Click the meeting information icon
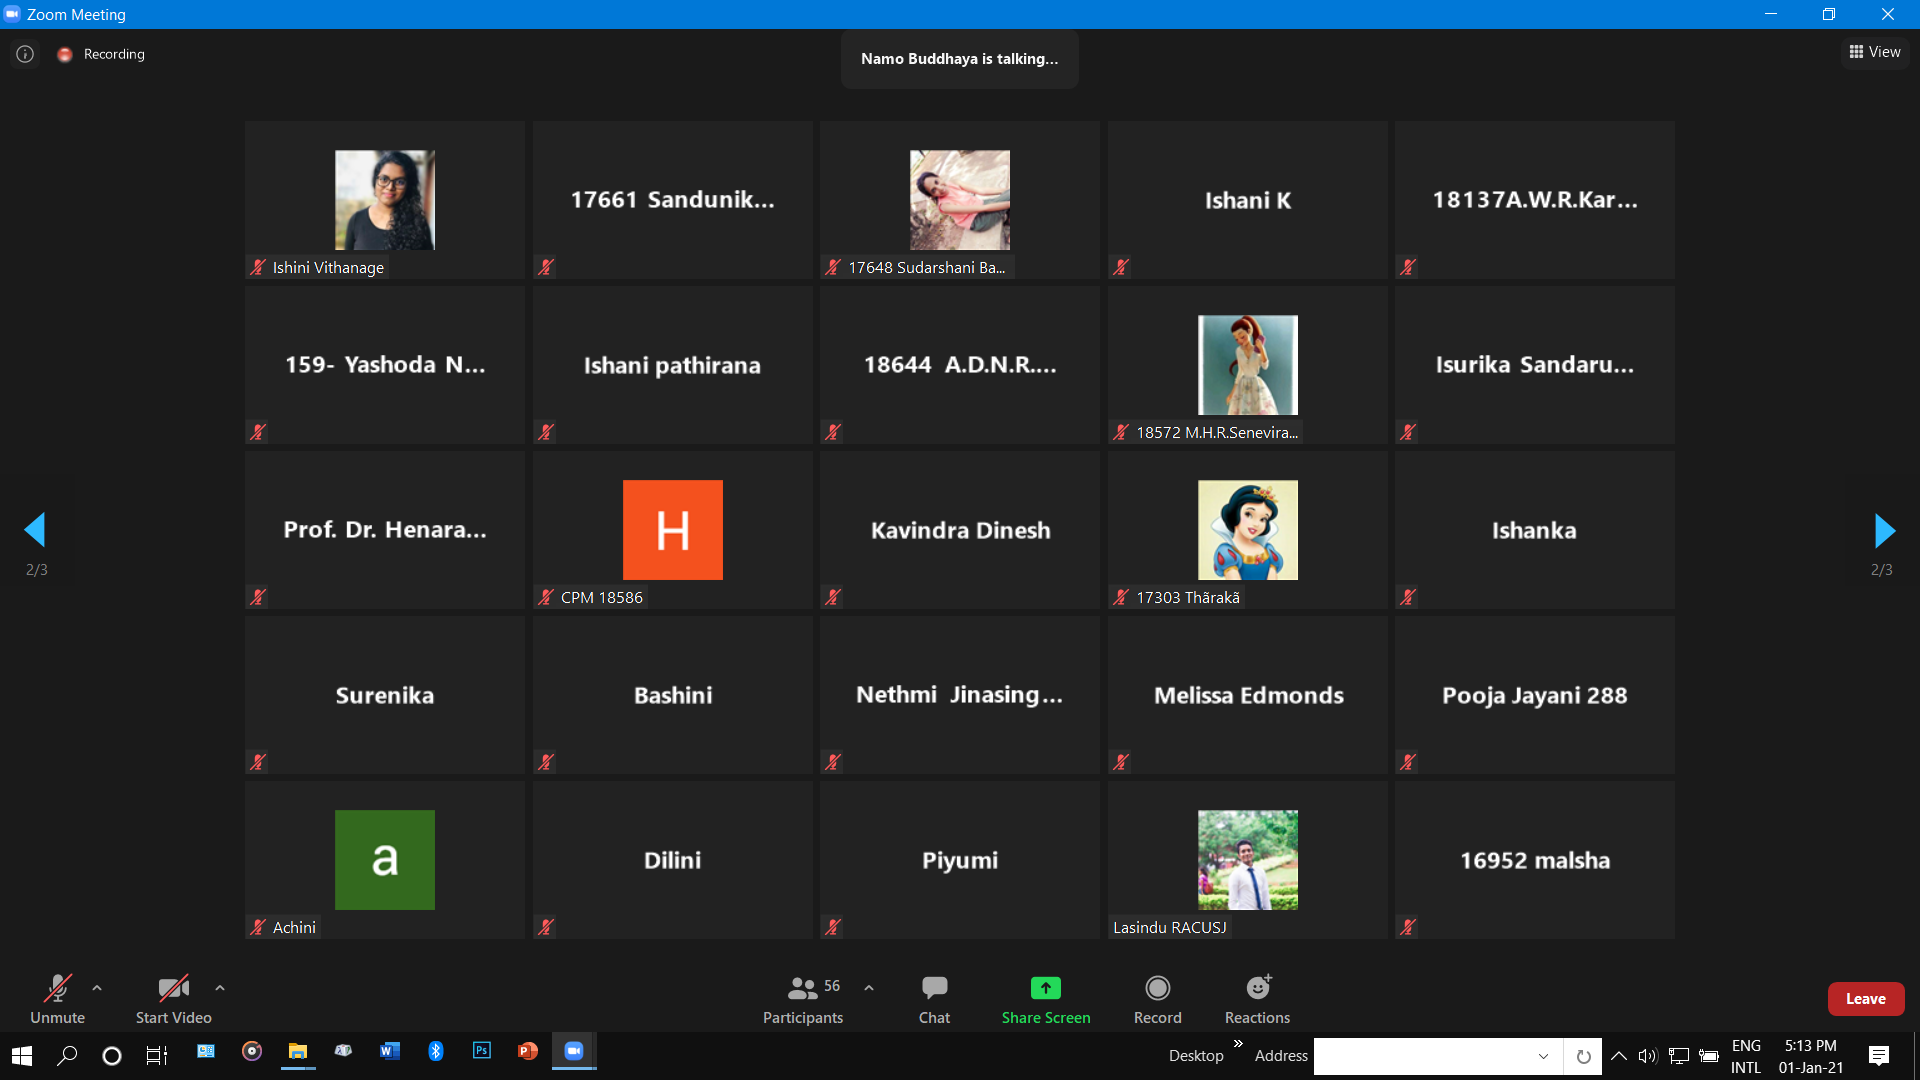Viewport: 1920px width, 1080px height. 25,54
